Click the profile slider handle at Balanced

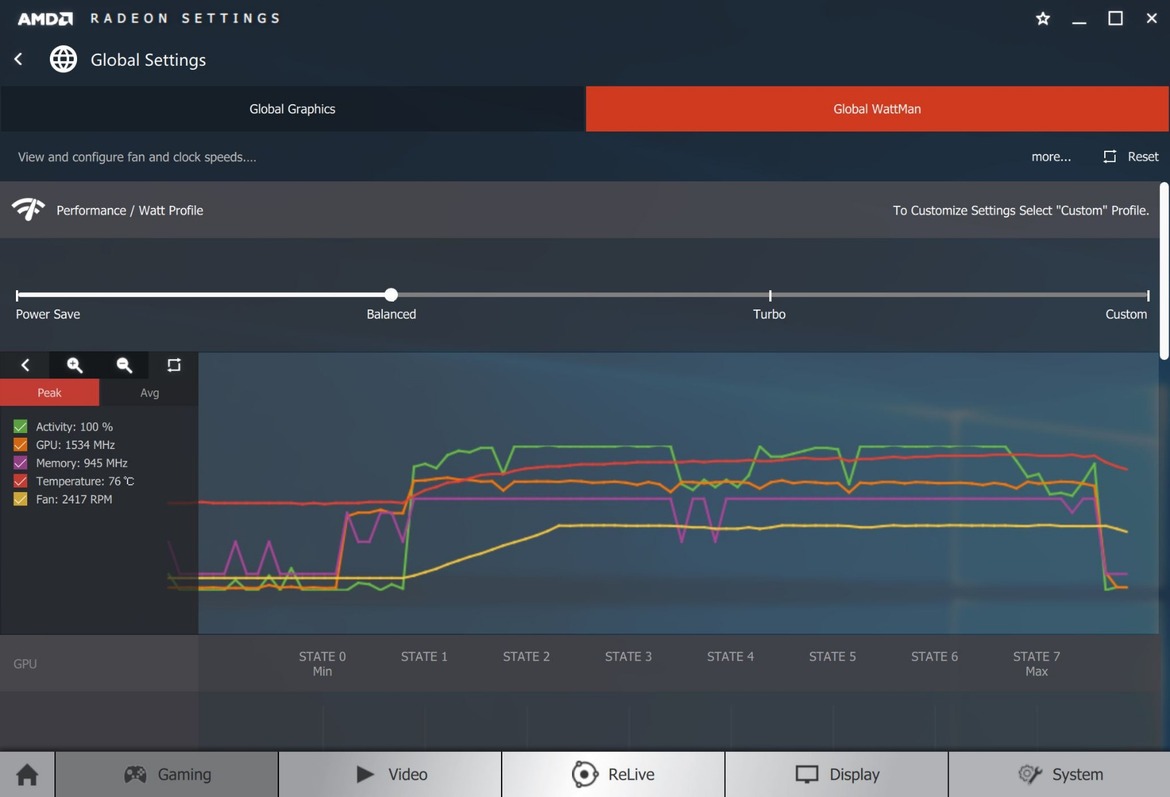391,295
